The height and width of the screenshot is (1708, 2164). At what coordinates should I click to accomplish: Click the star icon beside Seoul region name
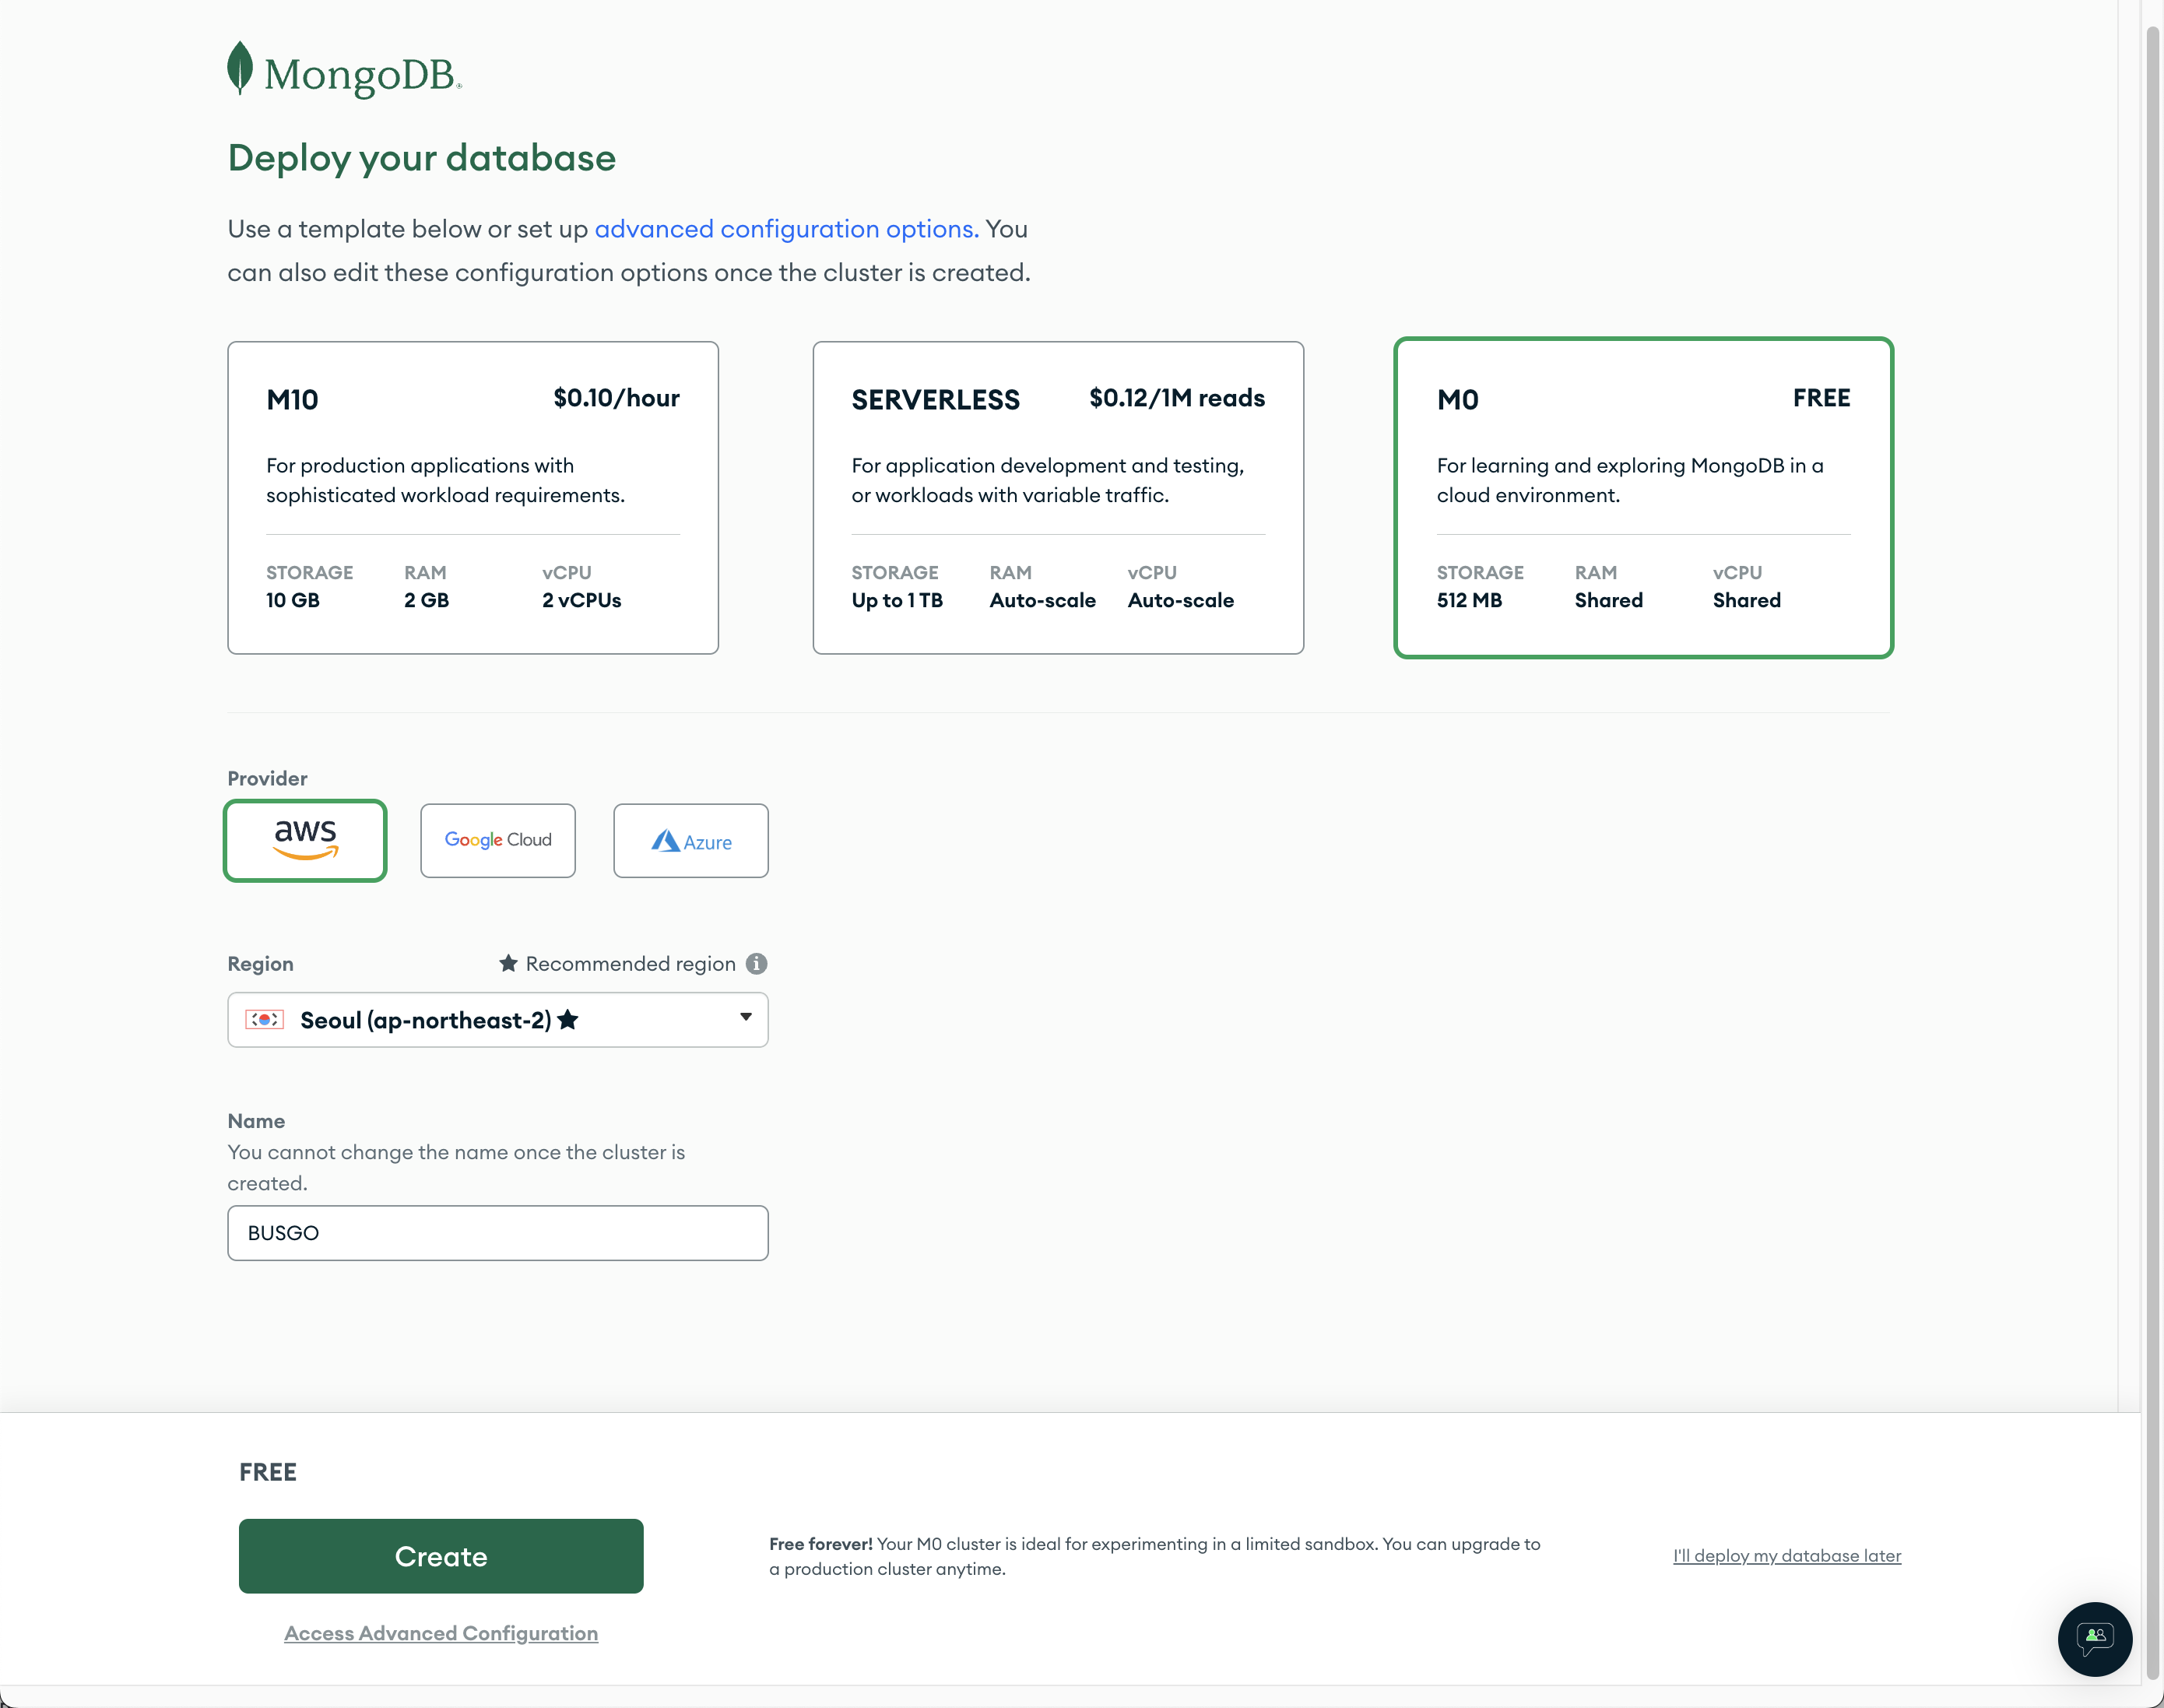(568, 1019)
